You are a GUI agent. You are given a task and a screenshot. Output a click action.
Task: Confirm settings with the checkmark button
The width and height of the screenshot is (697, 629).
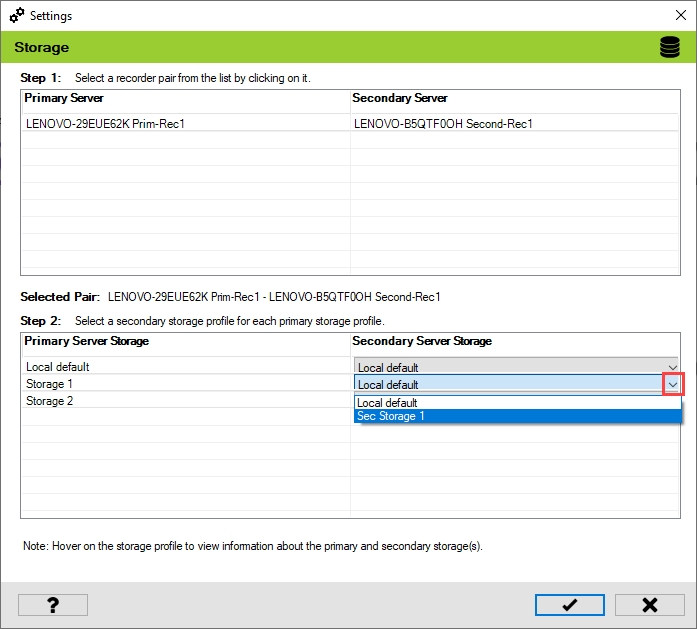569,605
